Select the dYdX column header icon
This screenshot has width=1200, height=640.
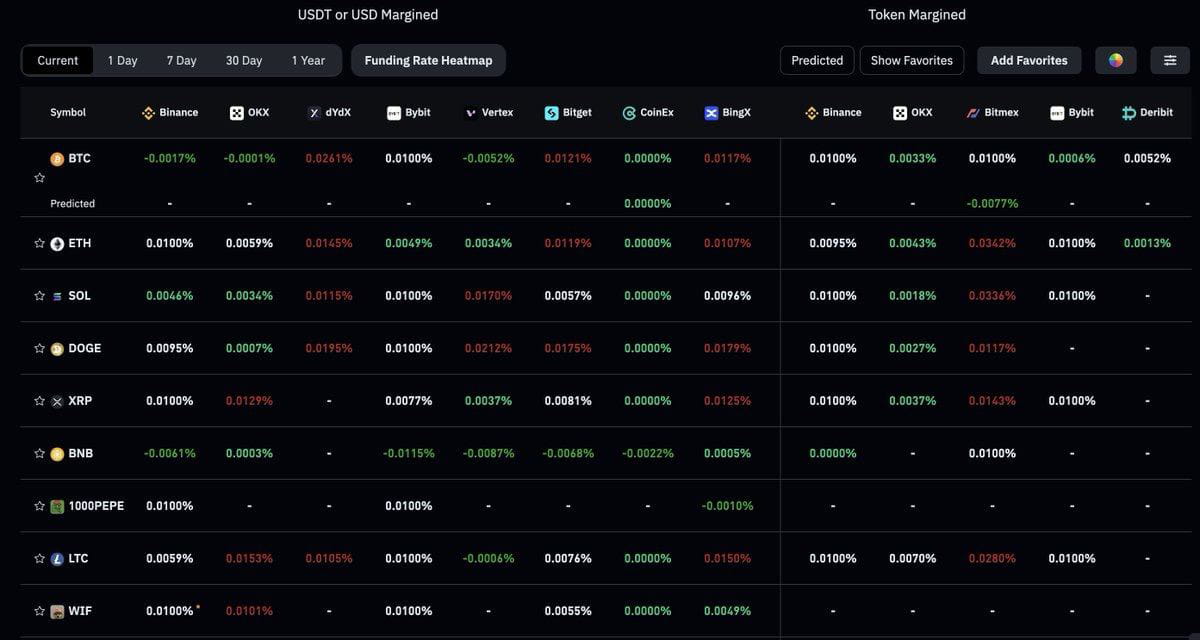pyautogui.click(x=313, y=112)
